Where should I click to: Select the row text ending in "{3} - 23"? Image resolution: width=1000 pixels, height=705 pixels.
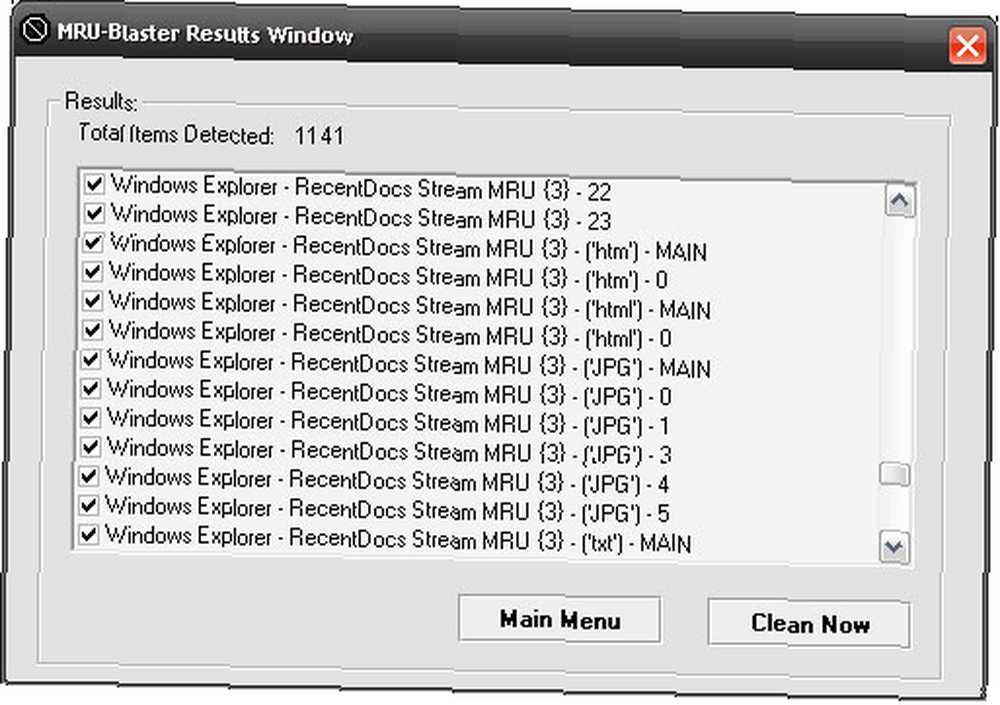(x=361, y=217)
